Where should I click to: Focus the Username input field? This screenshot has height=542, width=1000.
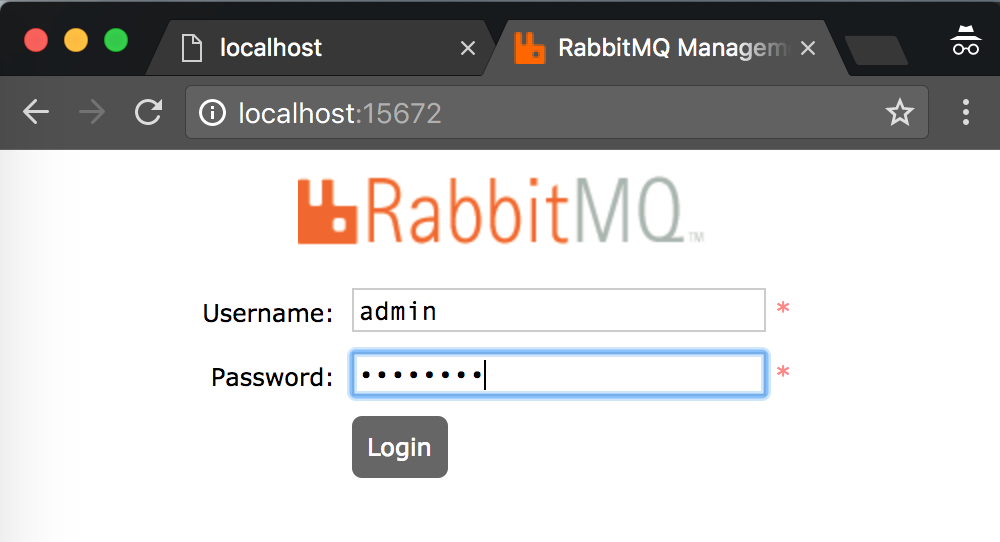[559, 310]
